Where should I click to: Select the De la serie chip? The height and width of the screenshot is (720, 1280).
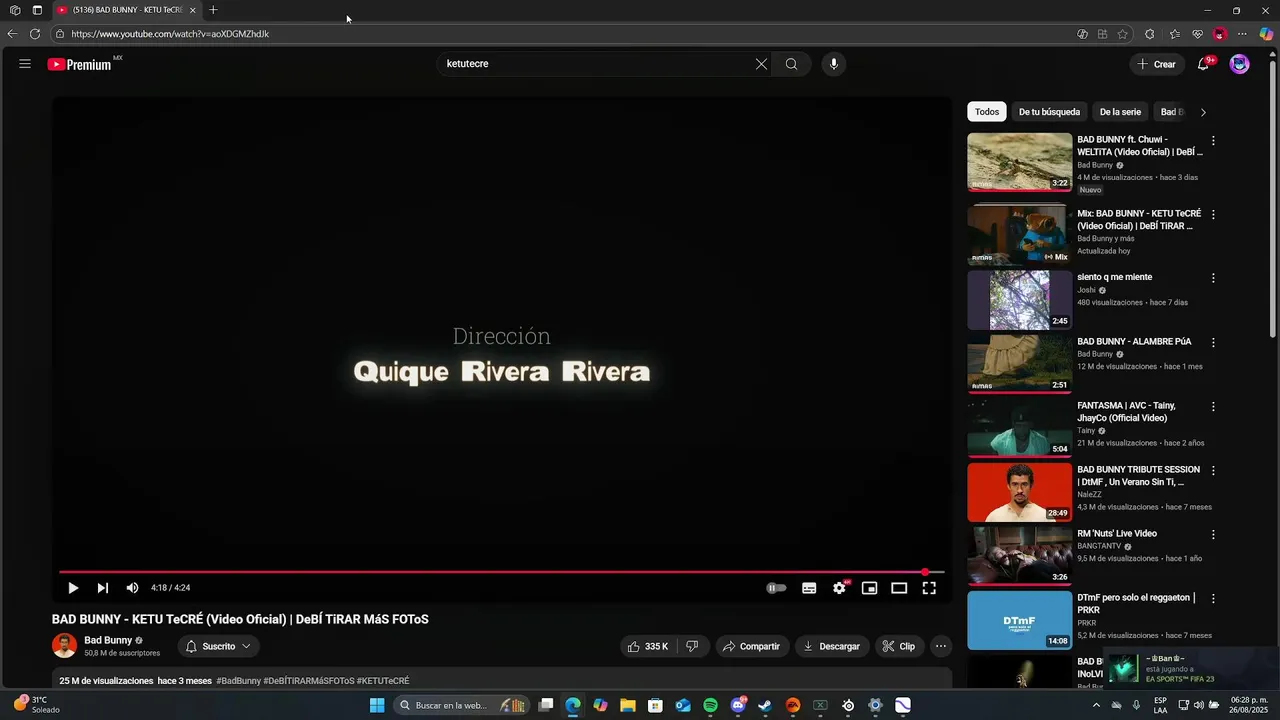[x=1120, y=112]
